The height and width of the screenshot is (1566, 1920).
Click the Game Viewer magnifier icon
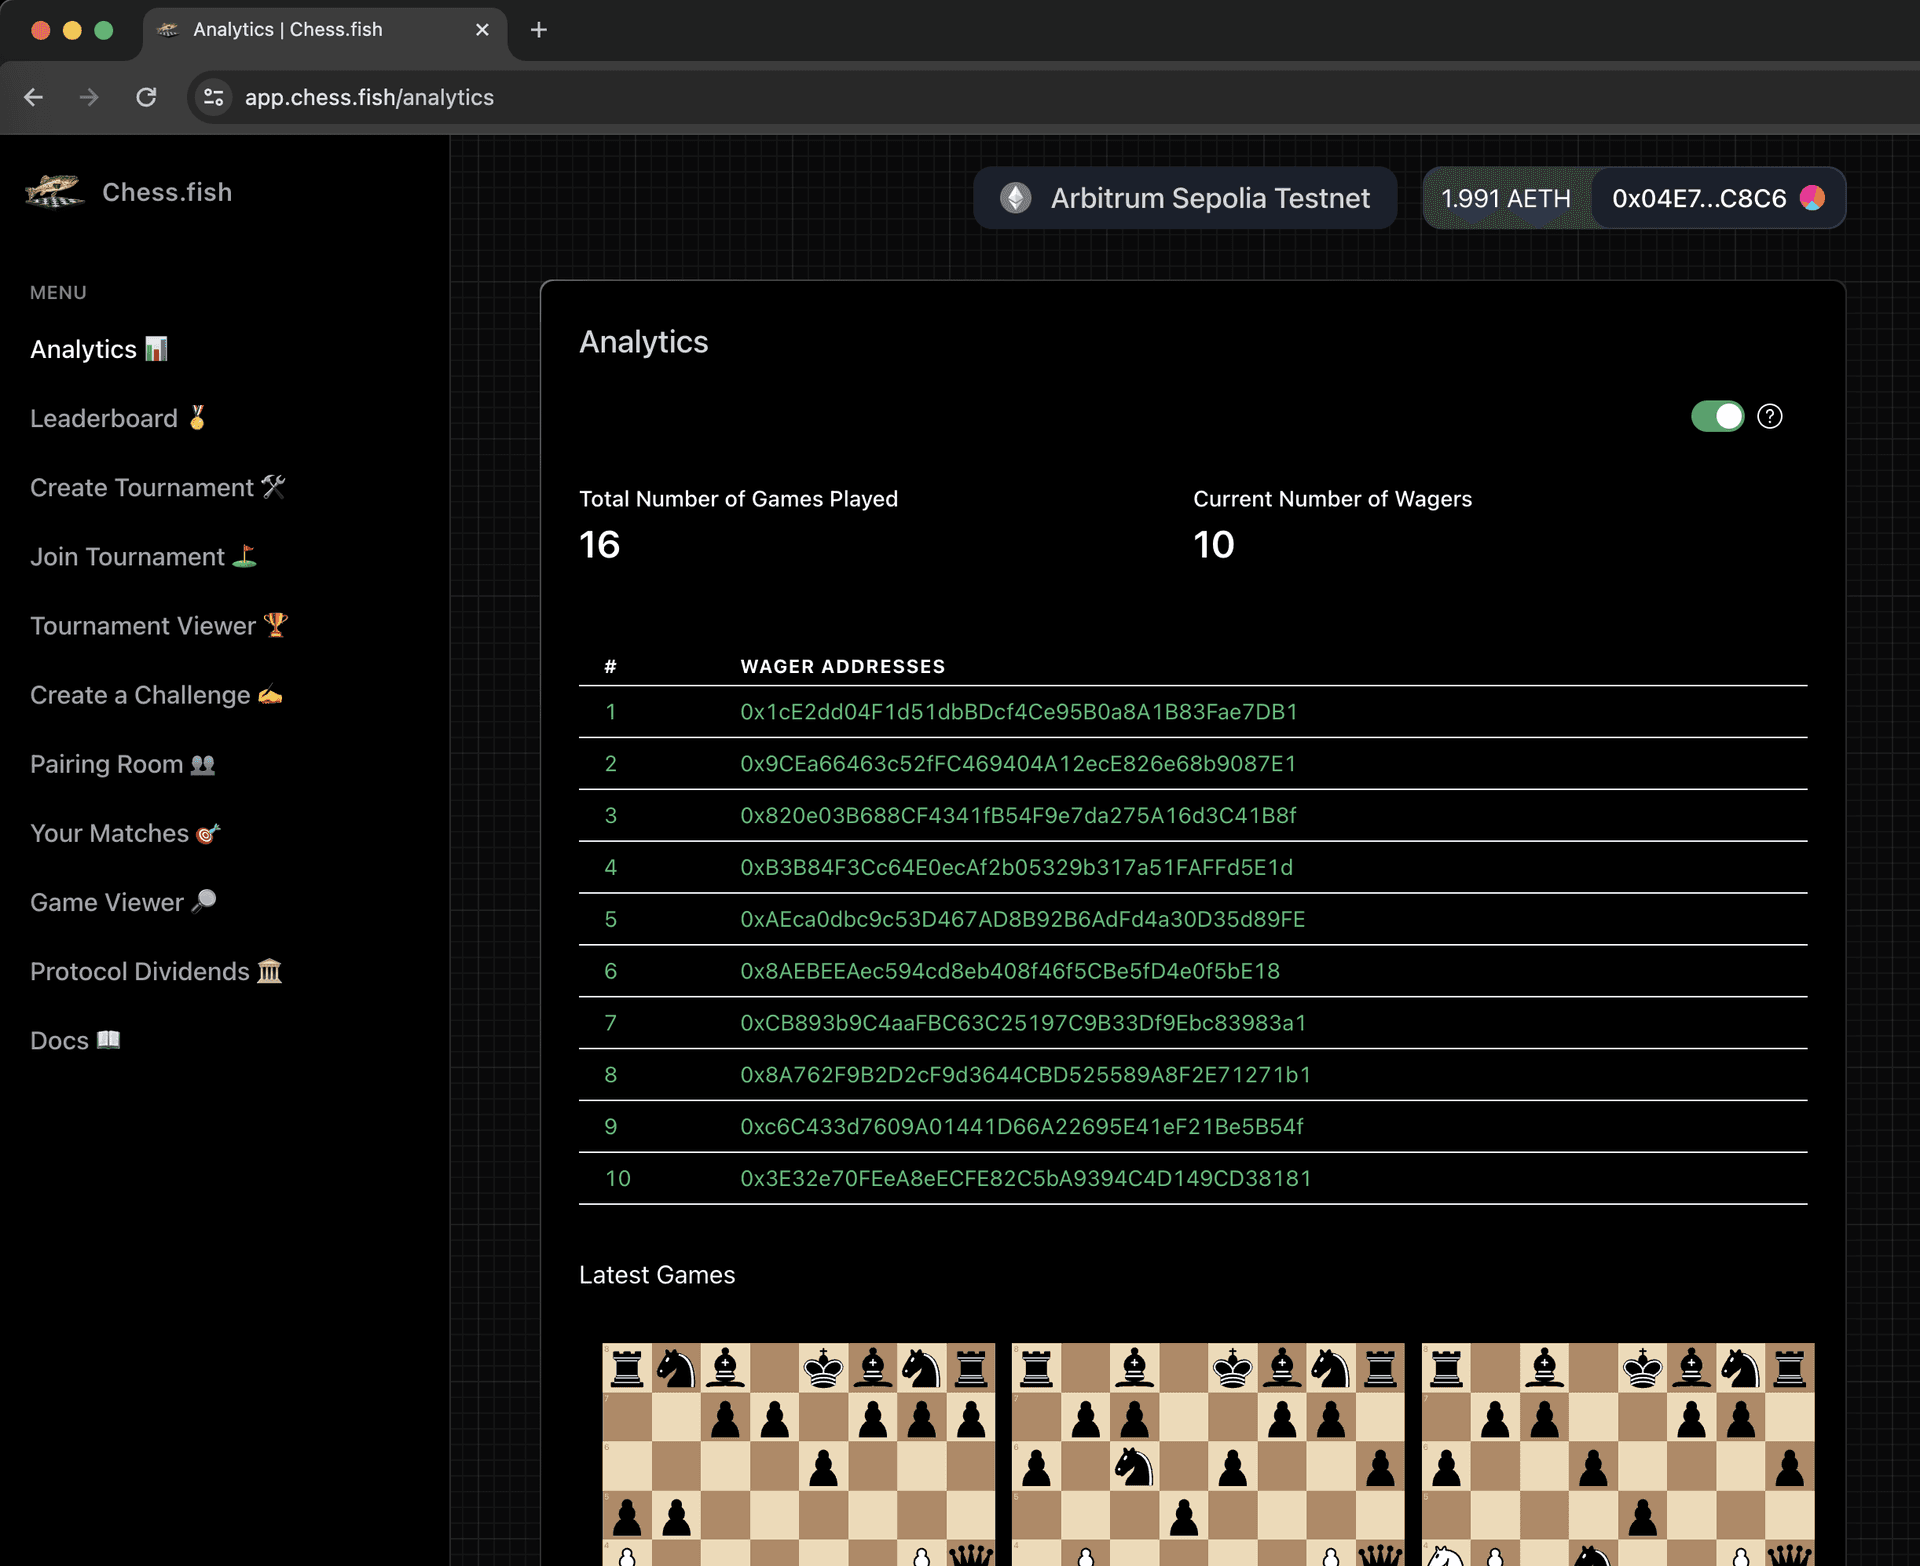[204, 901]
